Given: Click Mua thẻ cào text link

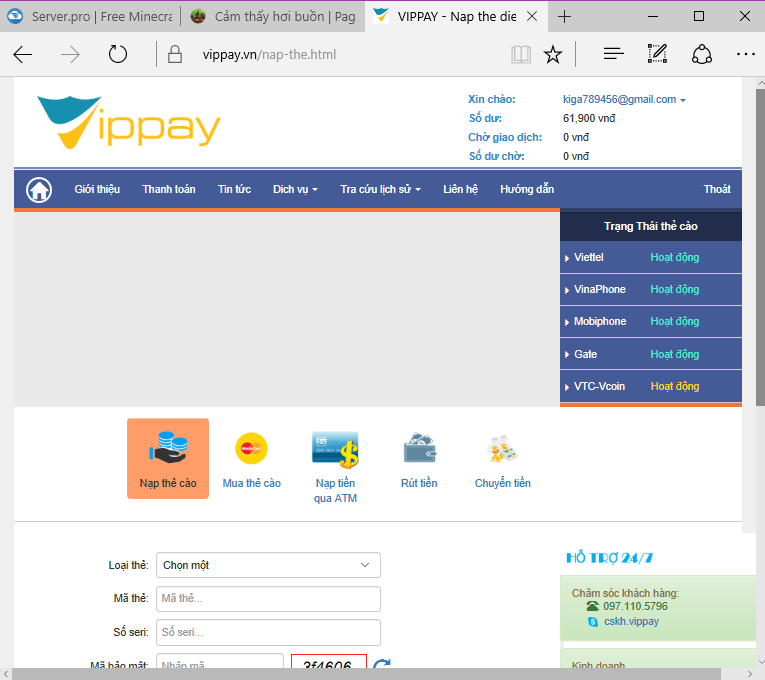Looking at the screenshot, I should pyautogui.click(x=252, y=483).
